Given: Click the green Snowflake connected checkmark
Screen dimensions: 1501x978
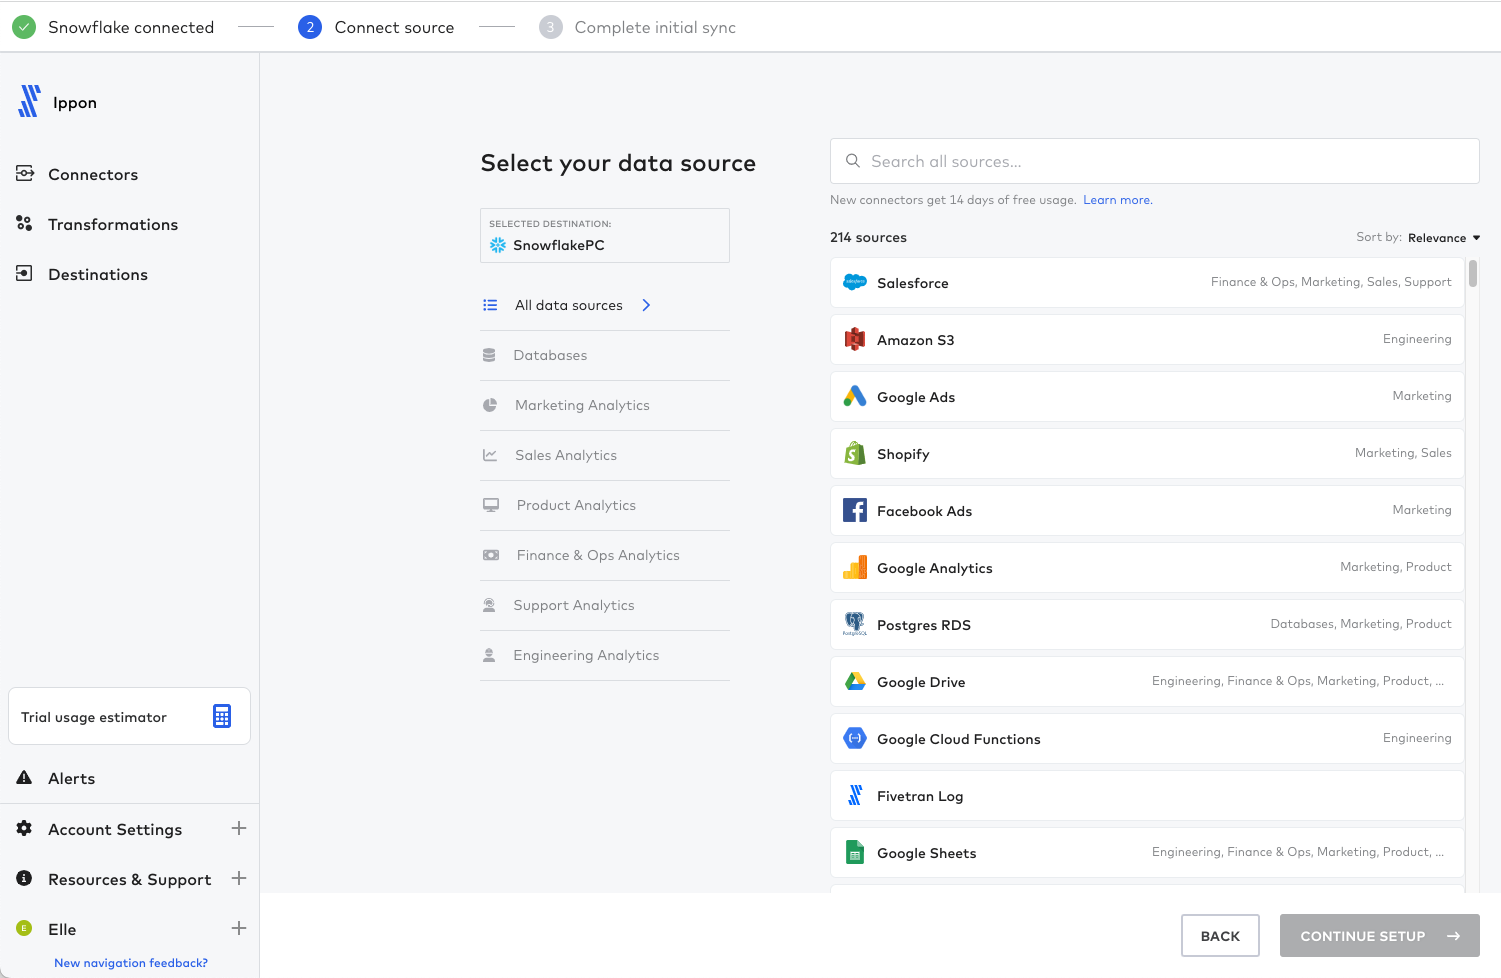Looking at the screenshot, I should (x=24, y=27).
